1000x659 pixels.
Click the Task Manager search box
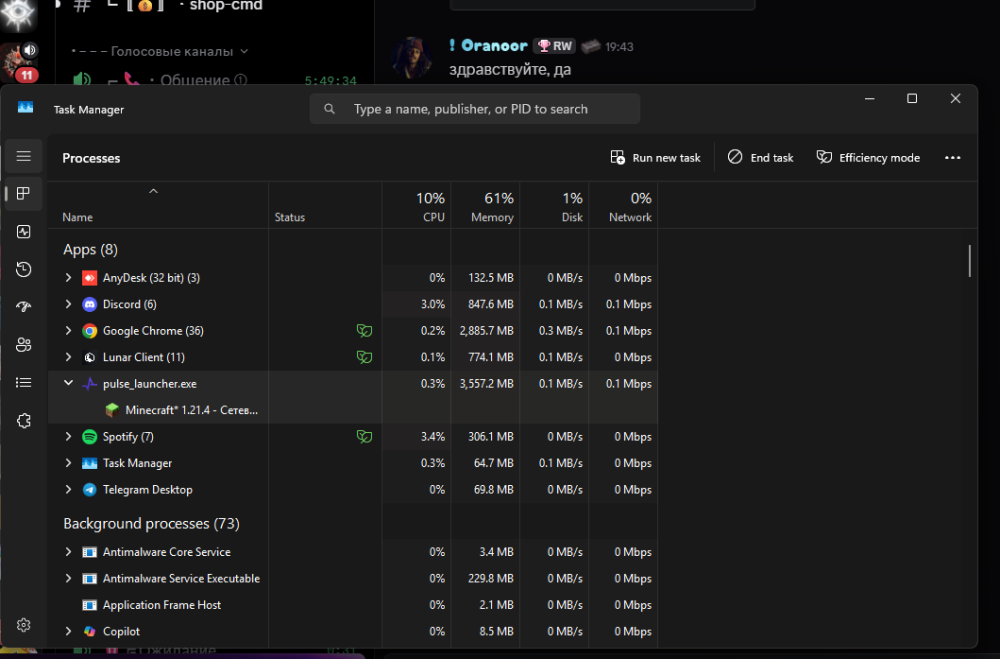tap(475, 109)
